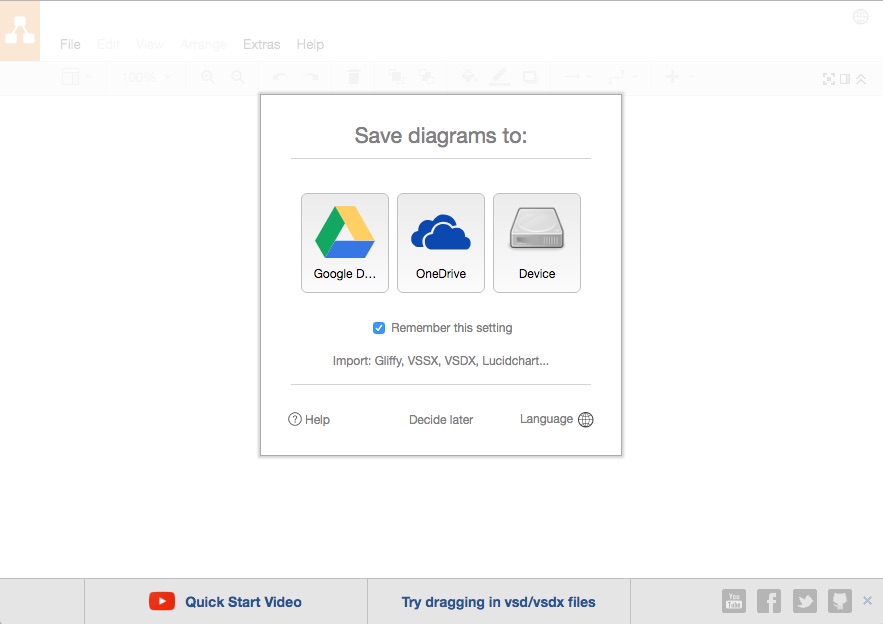Click the delete trash icon

pyautogui.click(x=354, y=77)
